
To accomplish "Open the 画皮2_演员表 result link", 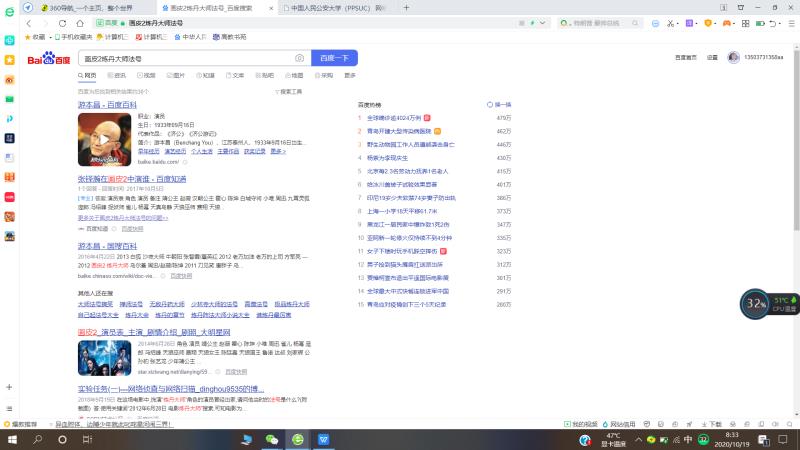I will tap(154, 333).
